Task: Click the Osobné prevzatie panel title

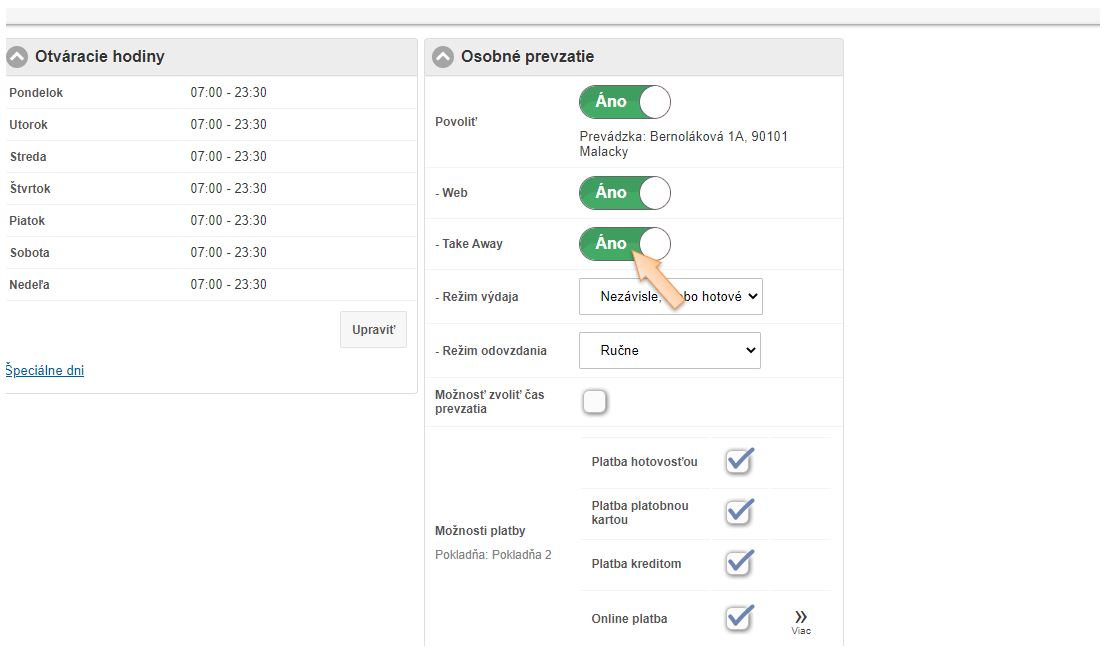Action: pyautogui.click(x=527, y=57)
